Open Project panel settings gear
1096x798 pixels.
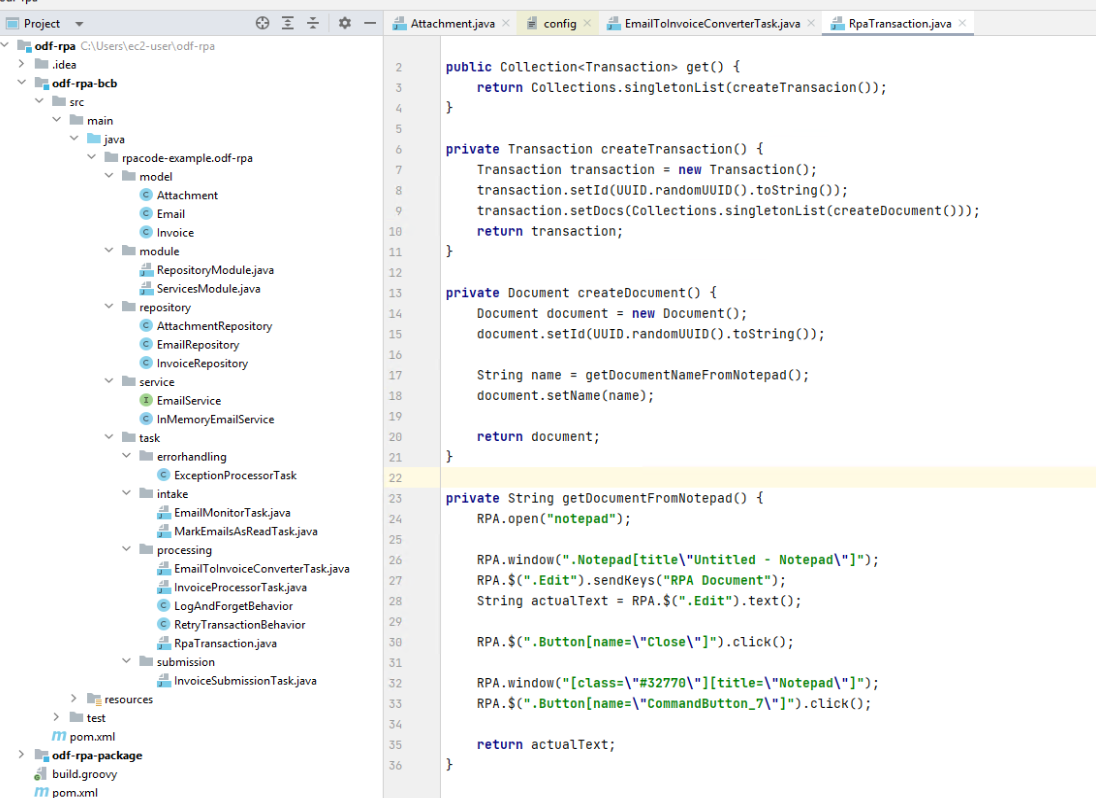pyautogui.click(x=345, y=23)
